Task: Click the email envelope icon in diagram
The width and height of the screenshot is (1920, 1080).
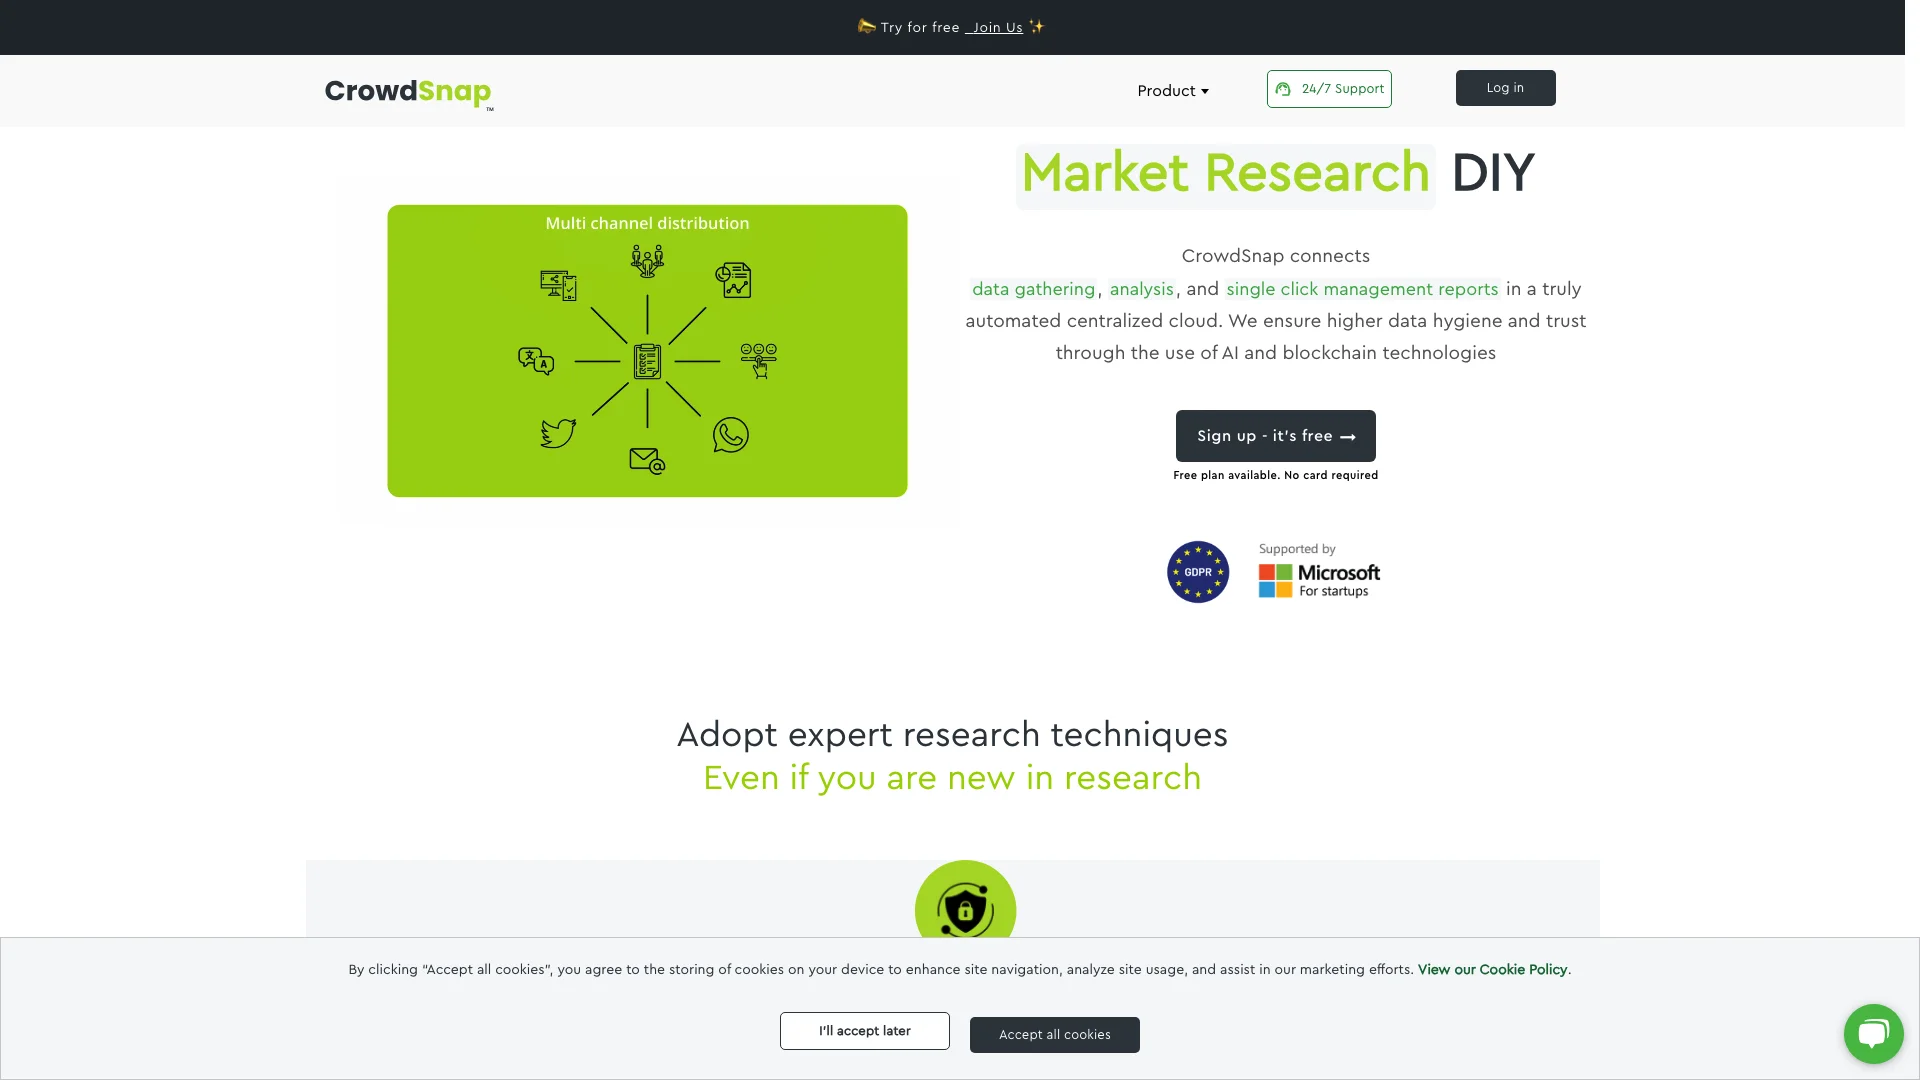Action: pyautogui.click(x=646, y=460)
